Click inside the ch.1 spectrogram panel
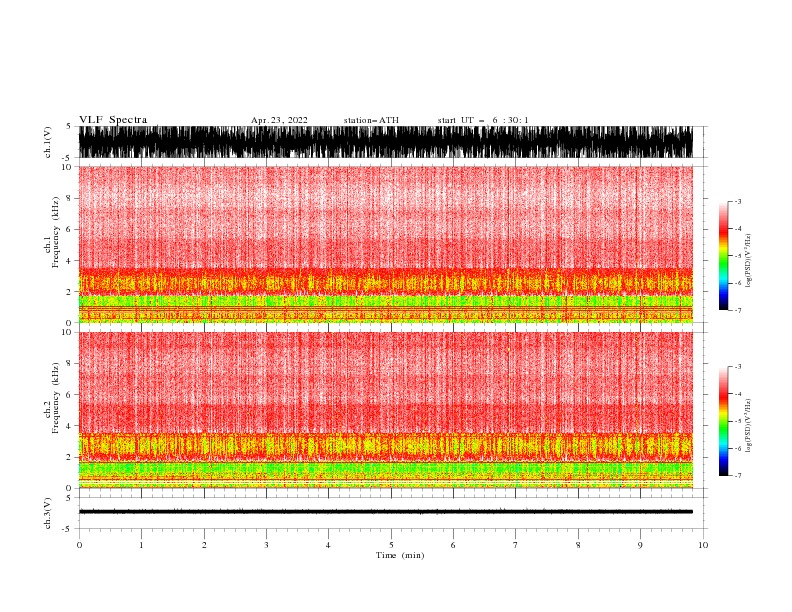Viewport: 792px width, 612px height. point(386,244)
